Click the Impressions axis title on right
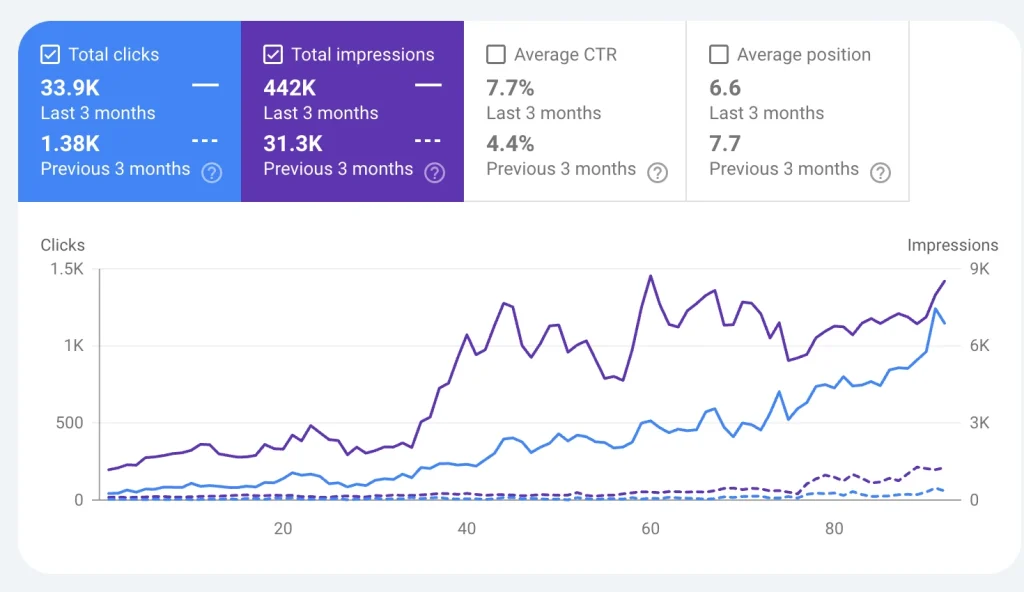The height and width of the screenshot is (592, 1024). [x=952, y=245]
